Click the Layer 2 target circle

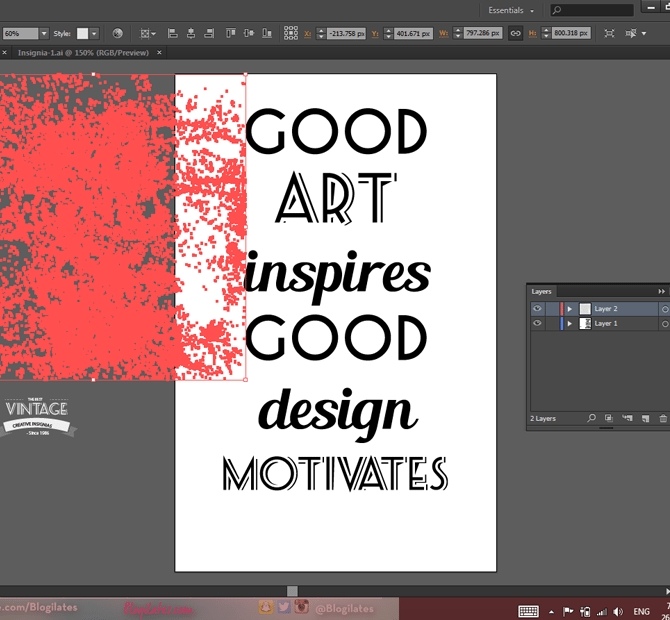(x=664, y=309)
